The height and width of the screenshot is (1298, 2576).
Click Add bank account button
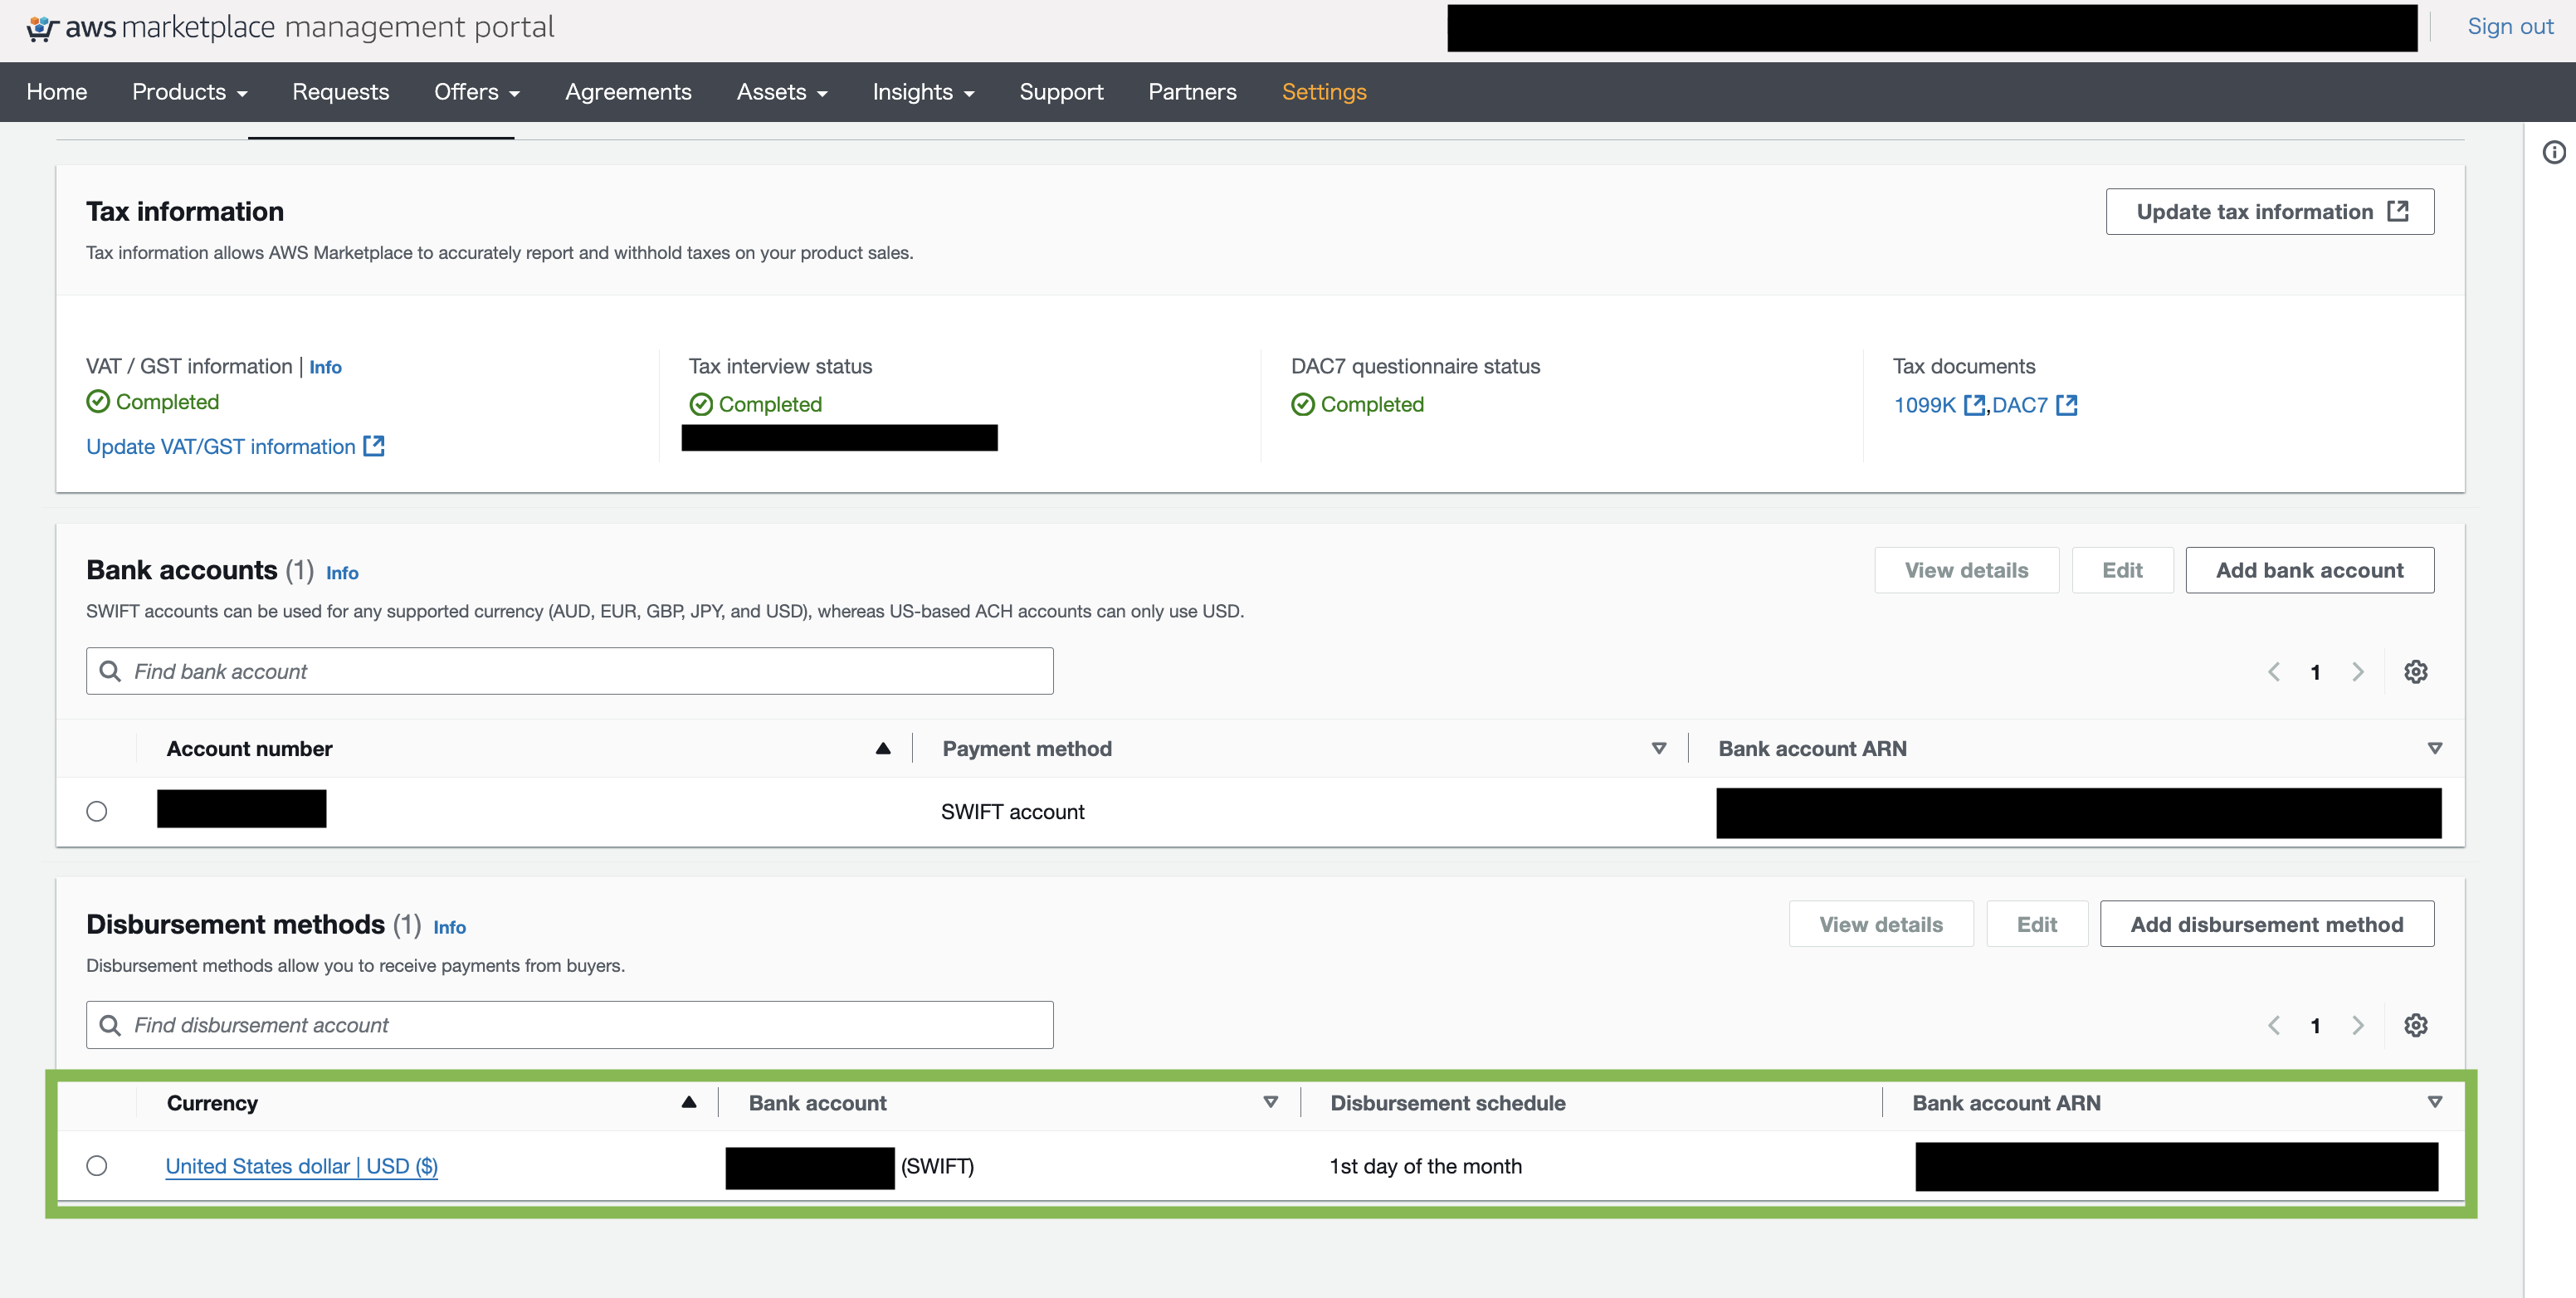click(x=2310, y=570)
